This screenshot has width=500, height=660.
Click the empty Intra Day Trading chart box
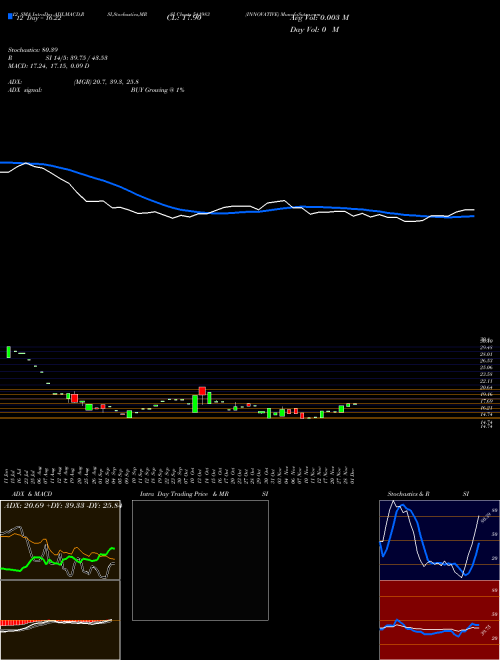[x=200, y=560]
